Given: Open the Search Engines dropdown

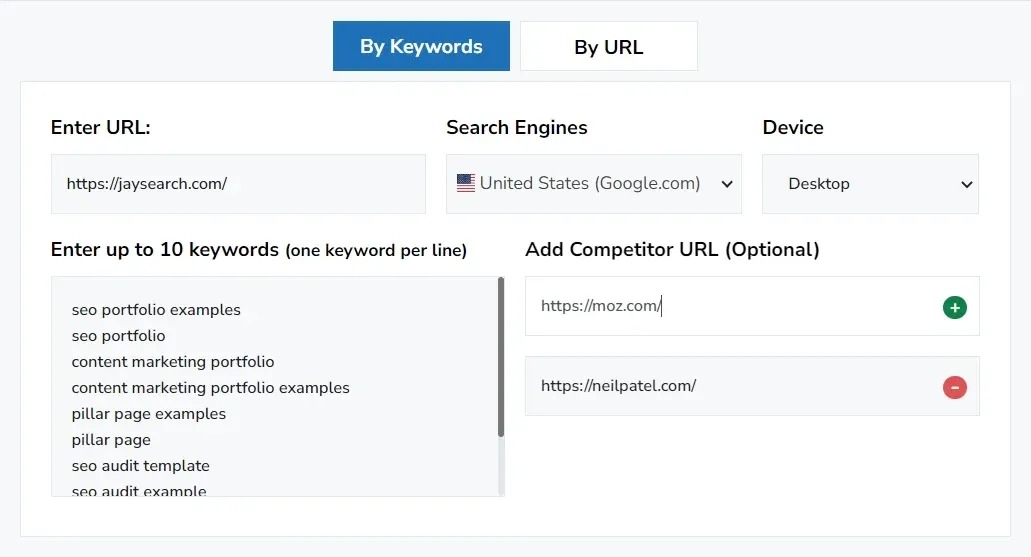Looking at the screenshot, I should (594, 184).
